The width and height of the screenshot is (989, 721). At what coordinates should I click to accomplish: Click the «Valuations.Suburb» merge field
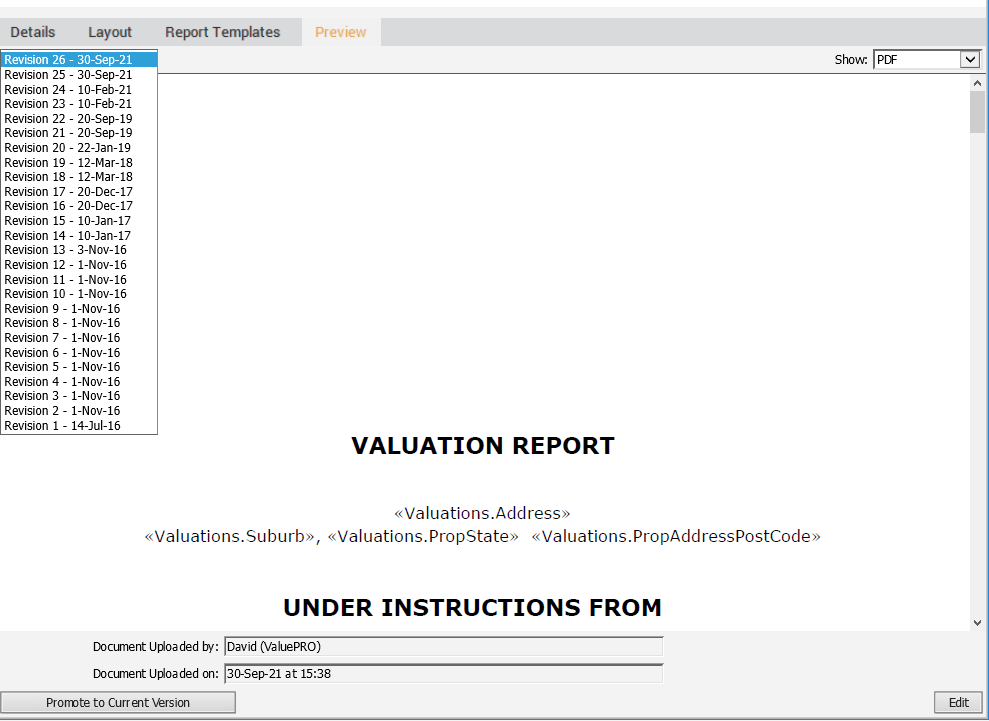230,536
